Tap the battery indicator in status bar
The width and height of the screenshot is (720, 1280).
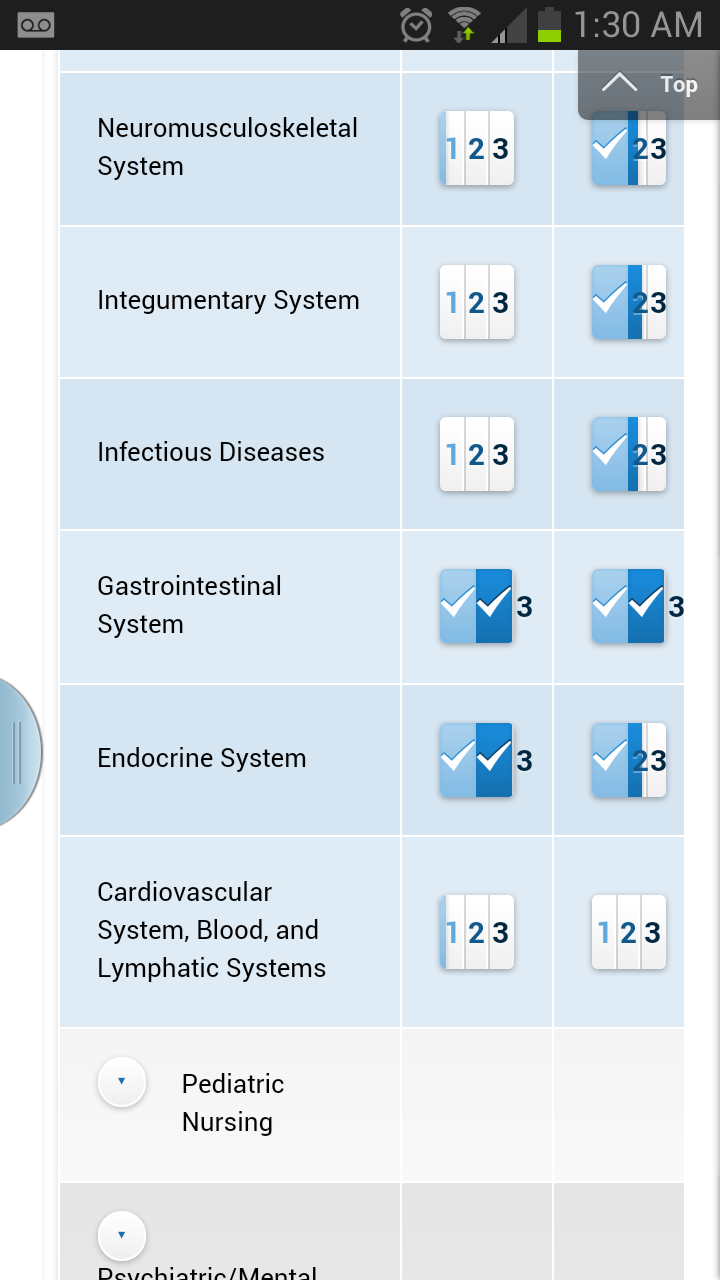pyautogui.click(x=549, y=24)
